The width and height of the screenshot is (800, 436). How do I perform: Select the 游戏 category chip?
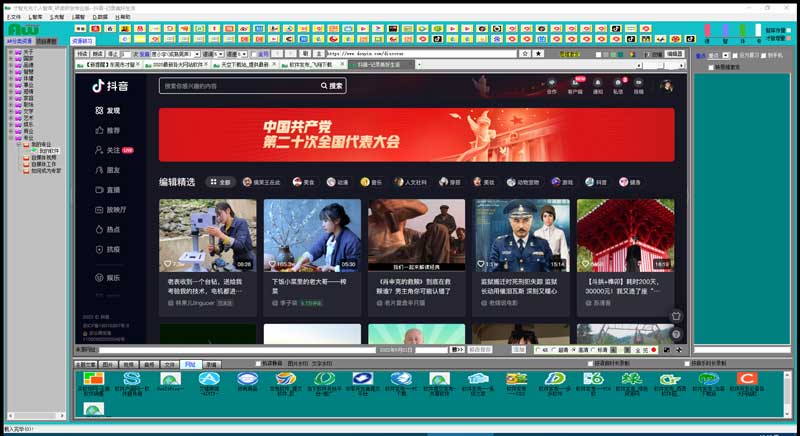pos(563,182)
